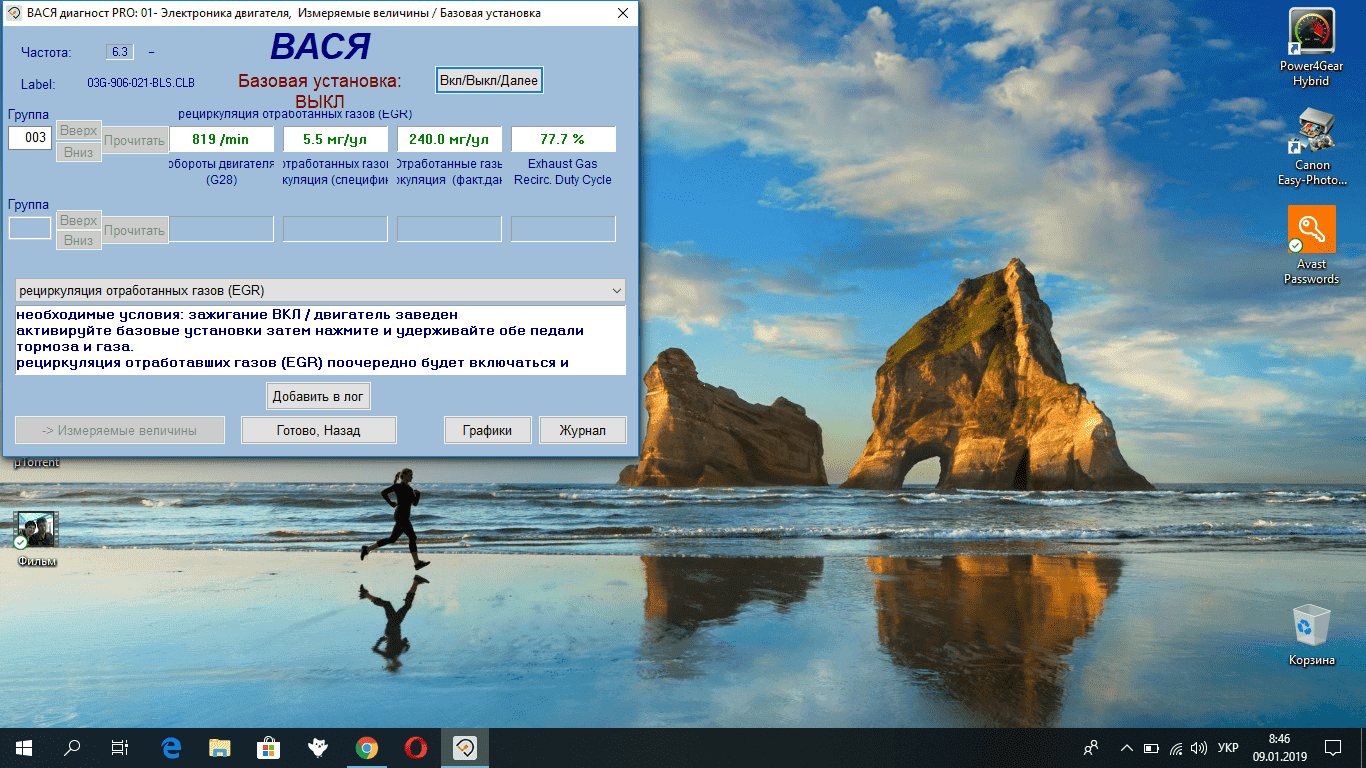Launch Google Chrome from the taskbar
Image resolution: width=1366 pixels, height=768 pixels.
pos(367,747)
